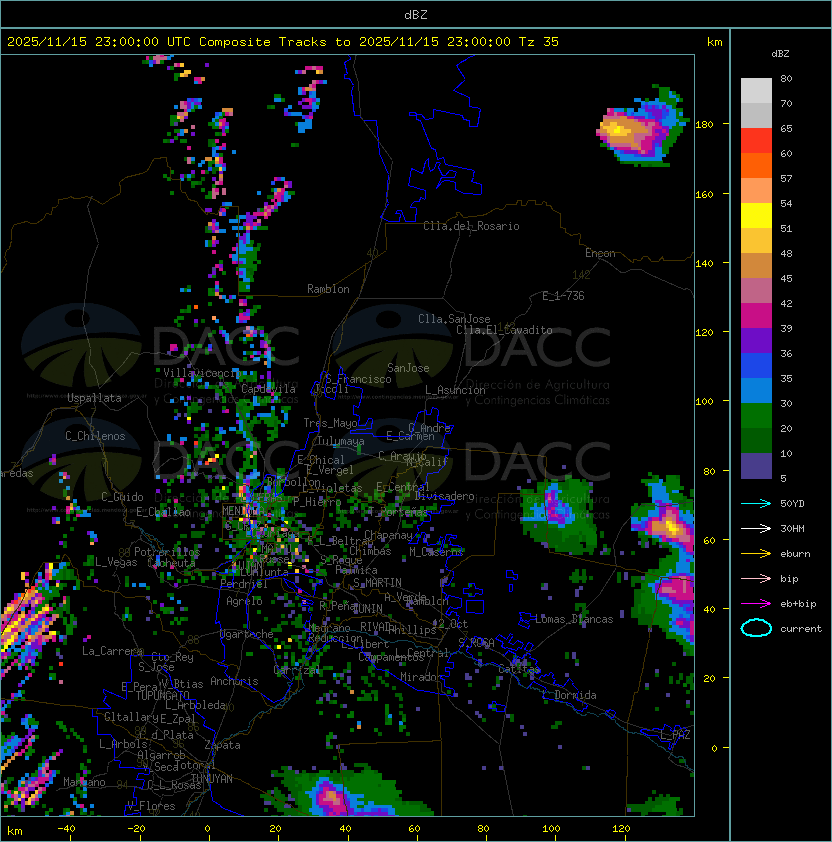Click the cyan 'current' ellipse legend symbol
832x842 pixels.
[x=756, y=628]
